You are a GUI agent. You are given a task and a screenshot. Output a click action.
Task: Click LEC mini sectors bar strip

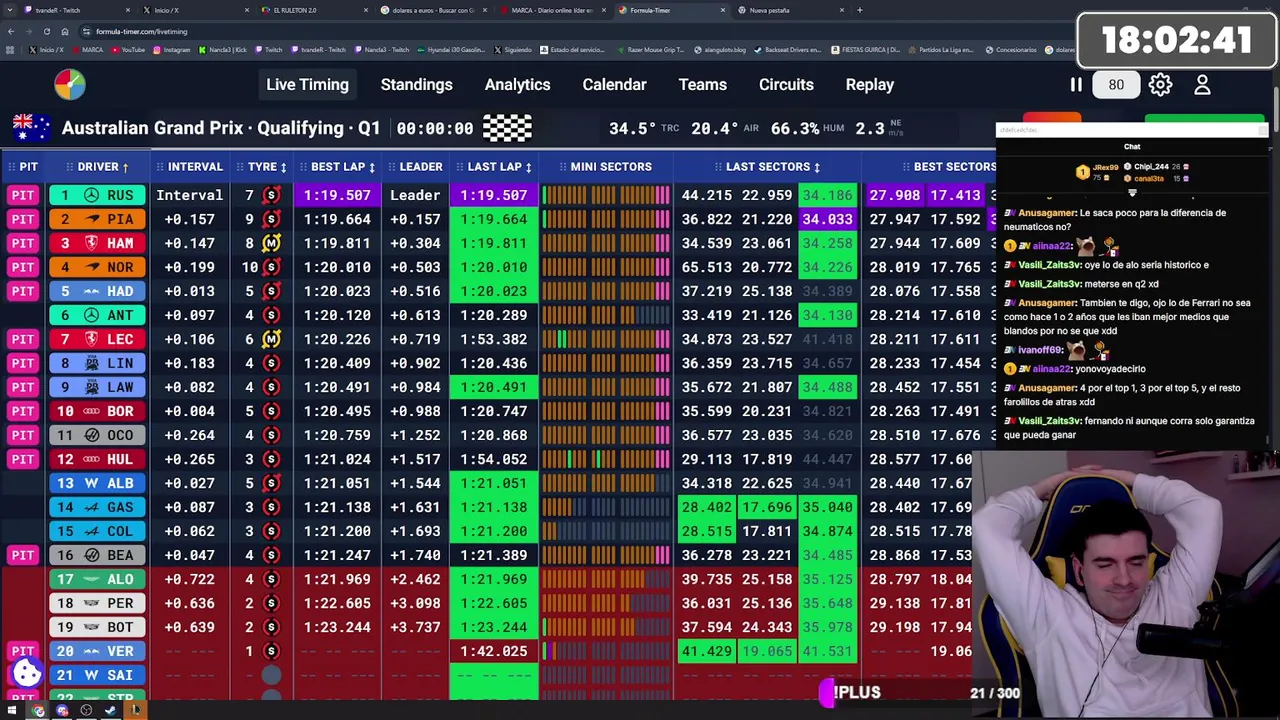click(606, 339)
